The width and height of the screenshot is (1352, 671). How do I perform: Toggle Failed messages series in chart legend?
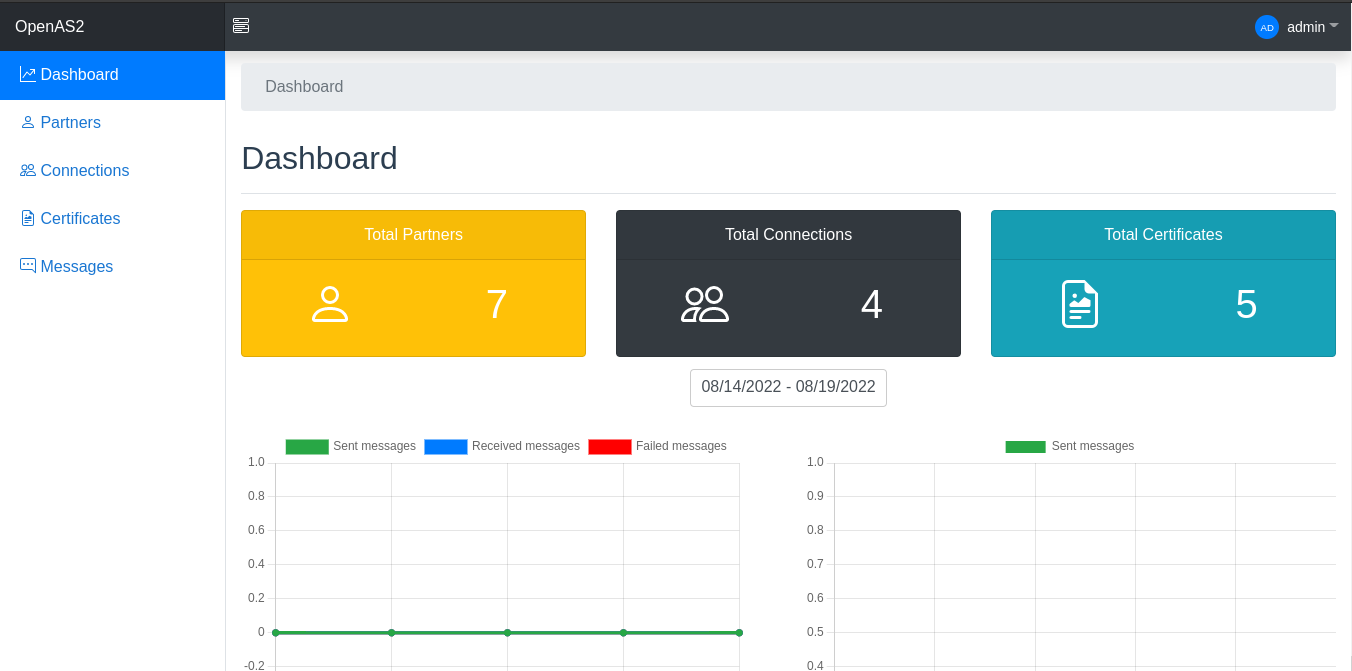(x=658, y=446)
